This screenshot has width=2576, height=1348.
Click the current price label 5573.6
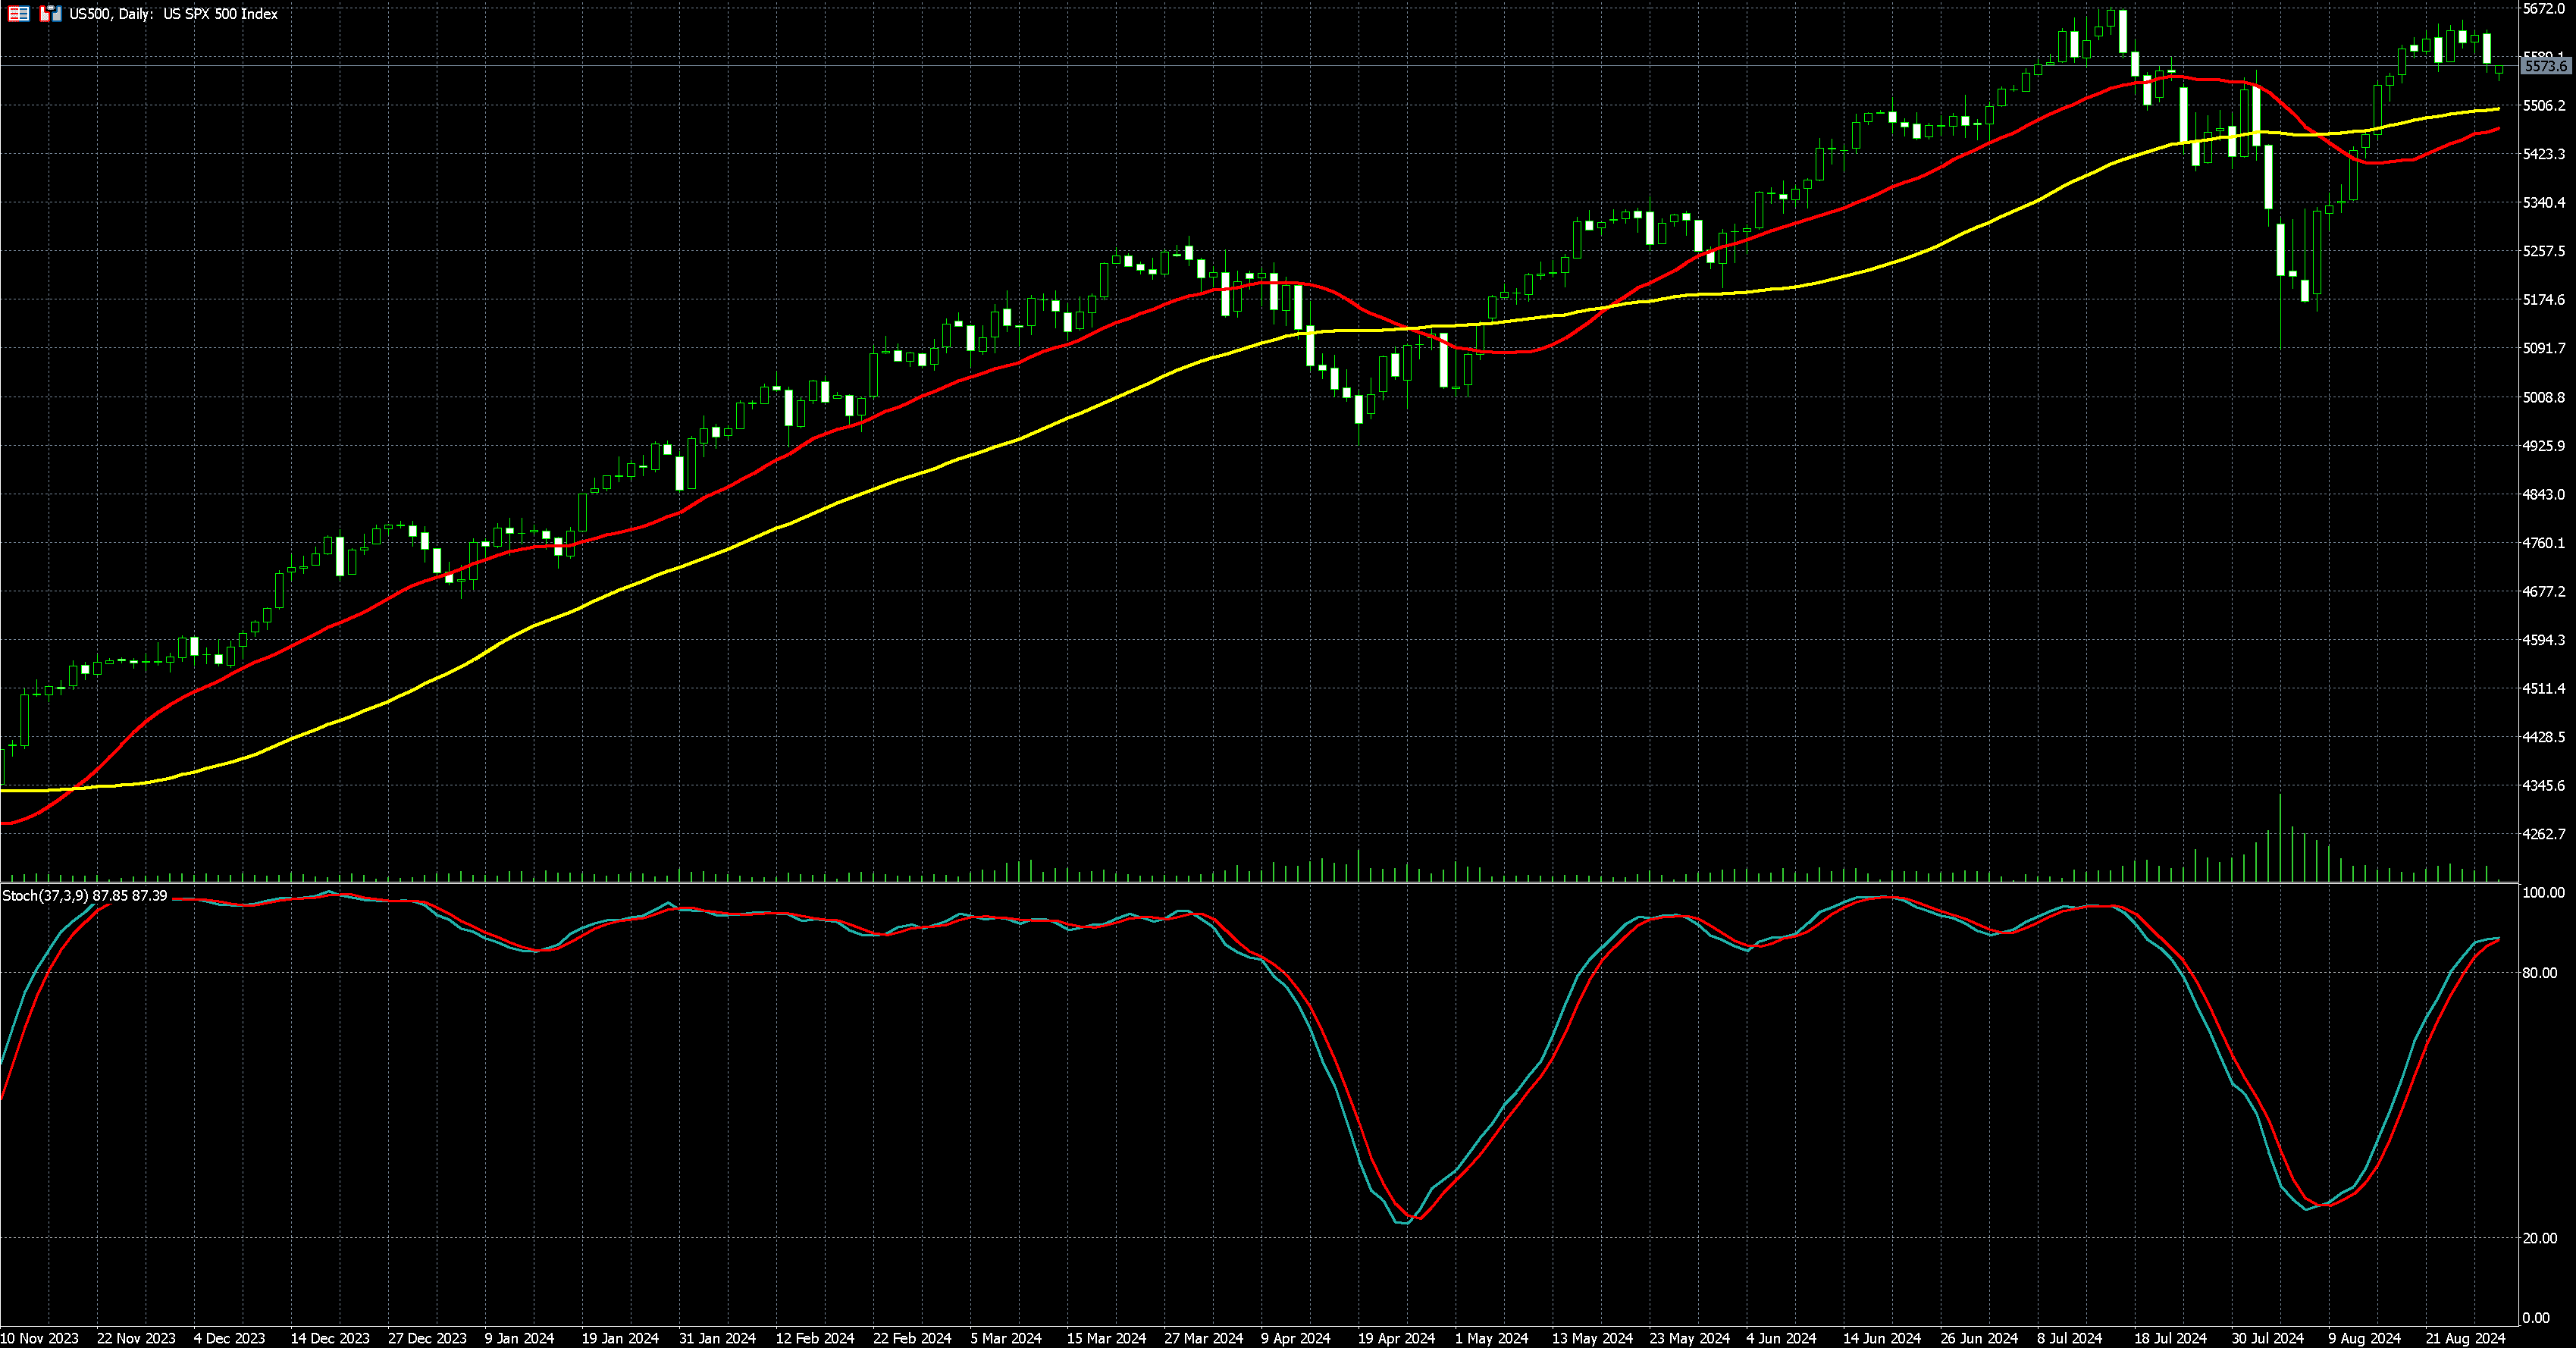point(2544,66)
